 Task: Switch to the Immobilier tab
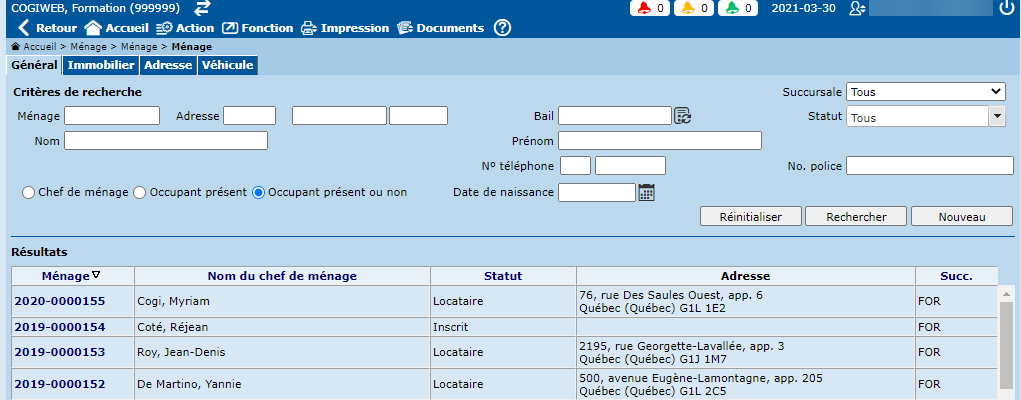pyautogui.click(x=101, y=66)
